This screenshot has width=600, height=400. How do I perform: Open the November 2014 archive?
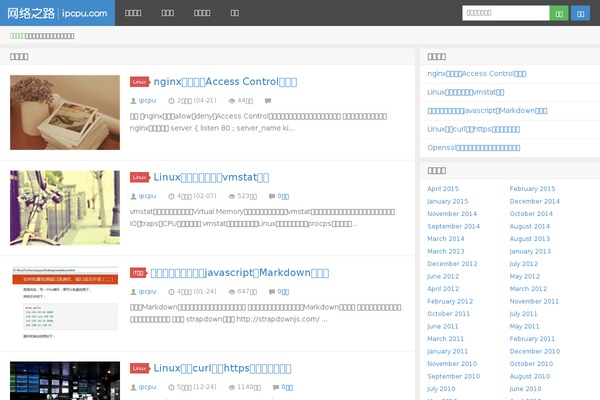[x=452, y=214]
